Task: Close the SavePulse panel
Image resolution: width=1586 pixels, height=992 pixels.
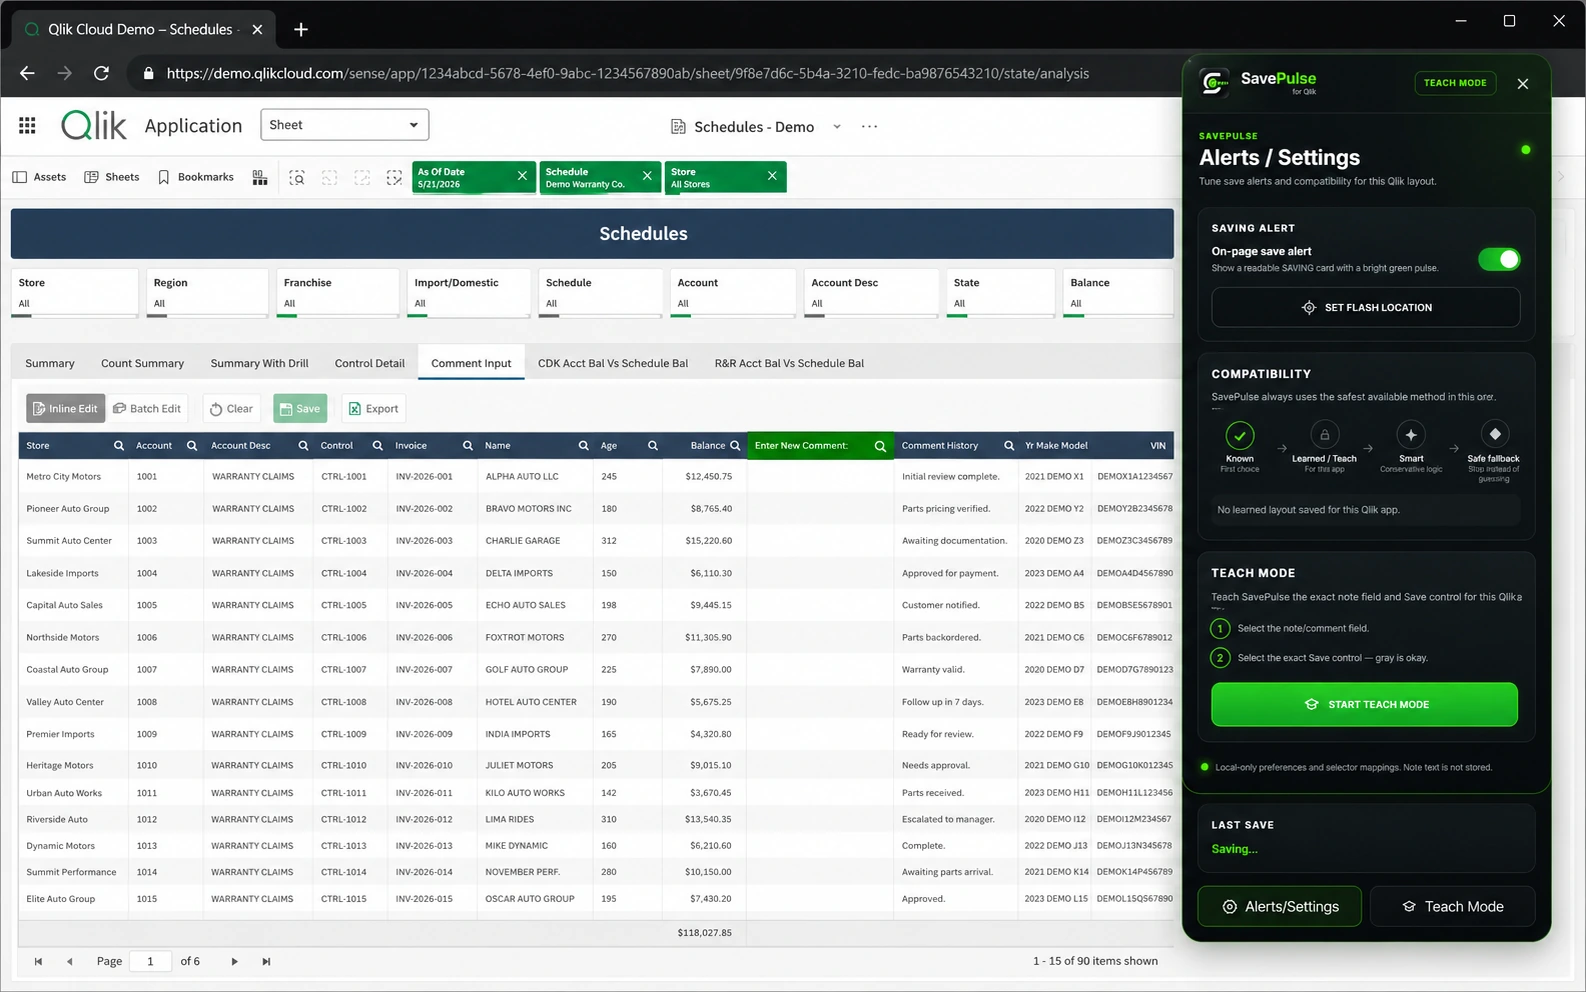Action: [1523, 84]
